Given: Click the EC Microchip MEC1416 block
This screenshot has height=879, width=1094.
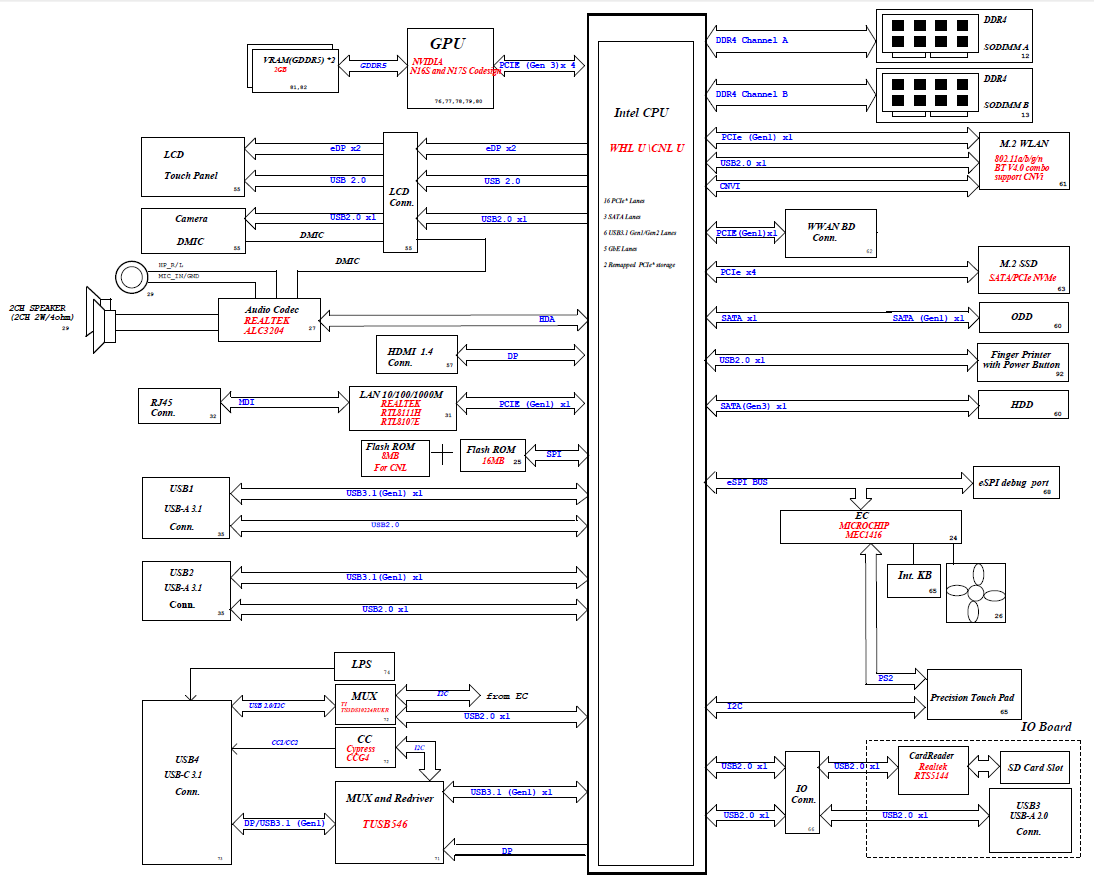Looking at the screenshot, I should (870, 527).
